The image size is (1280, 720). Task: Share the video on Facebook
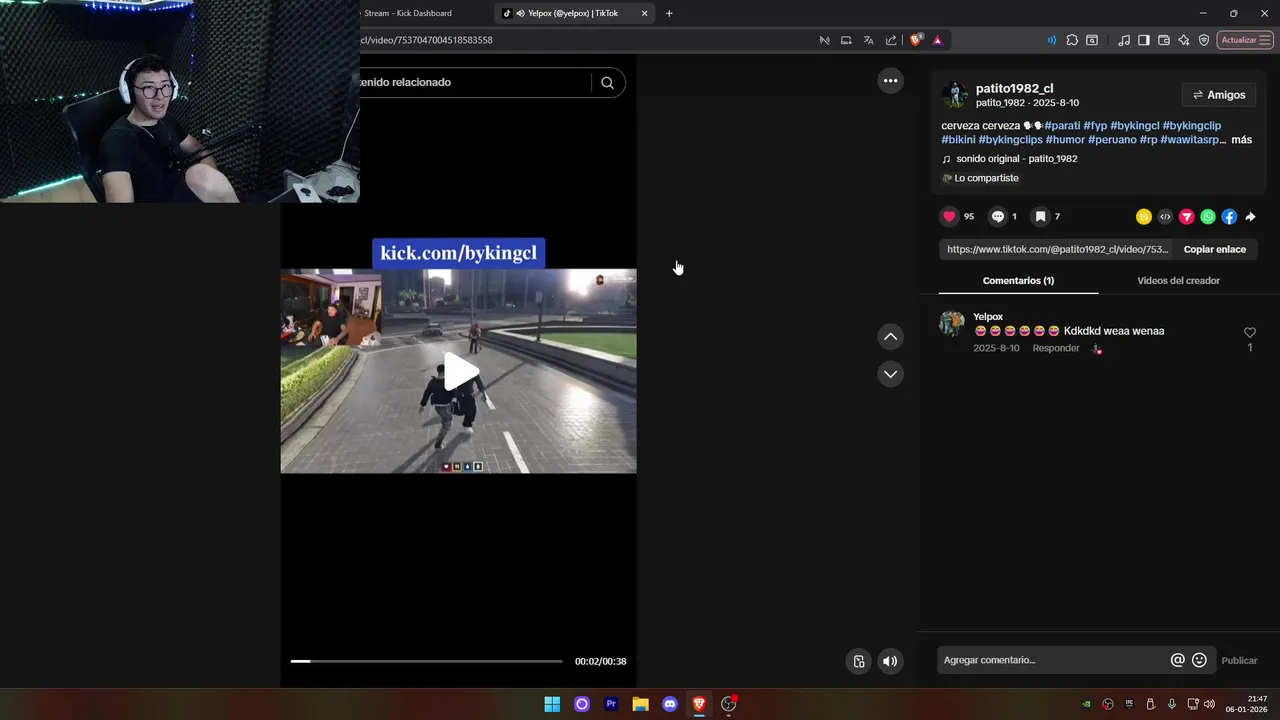point(1229,217)
